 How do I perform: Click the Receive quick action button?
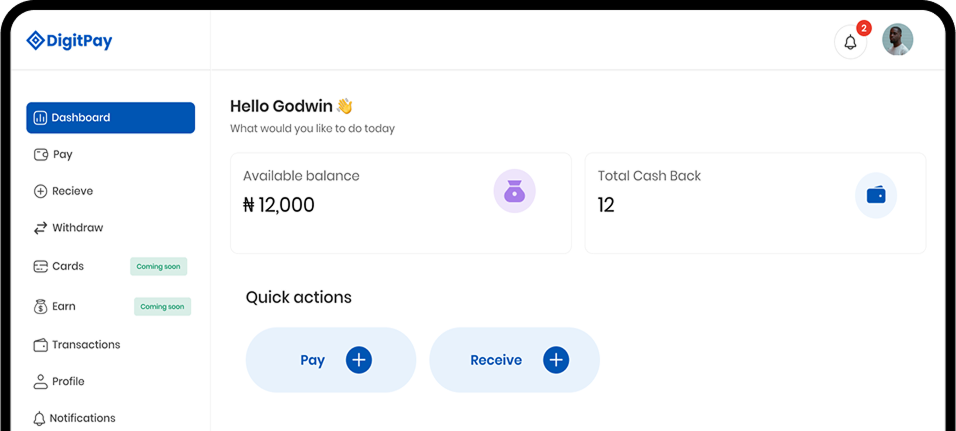click(515, 360)
